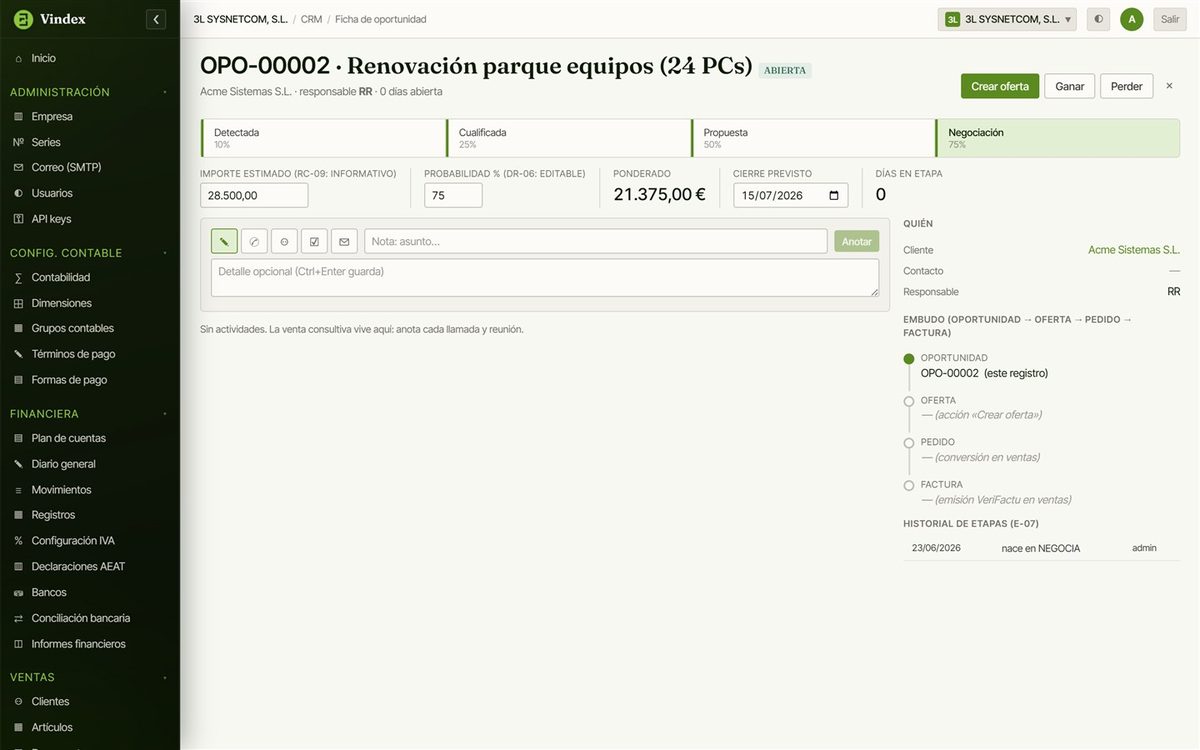
Task: Click the Dimensiones grid icon
Action: click(x=18, y=303)
